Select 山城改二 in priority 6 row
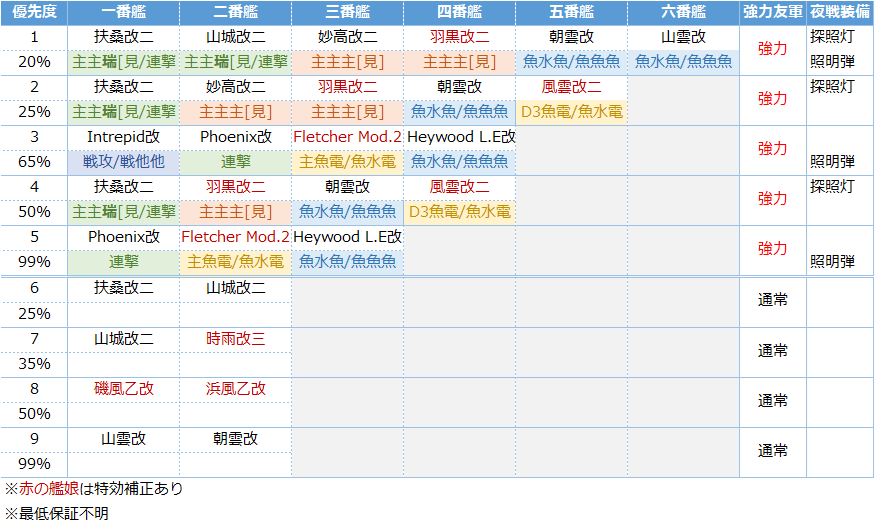Screen dimensions: 874x528 [x=236, y=288]
